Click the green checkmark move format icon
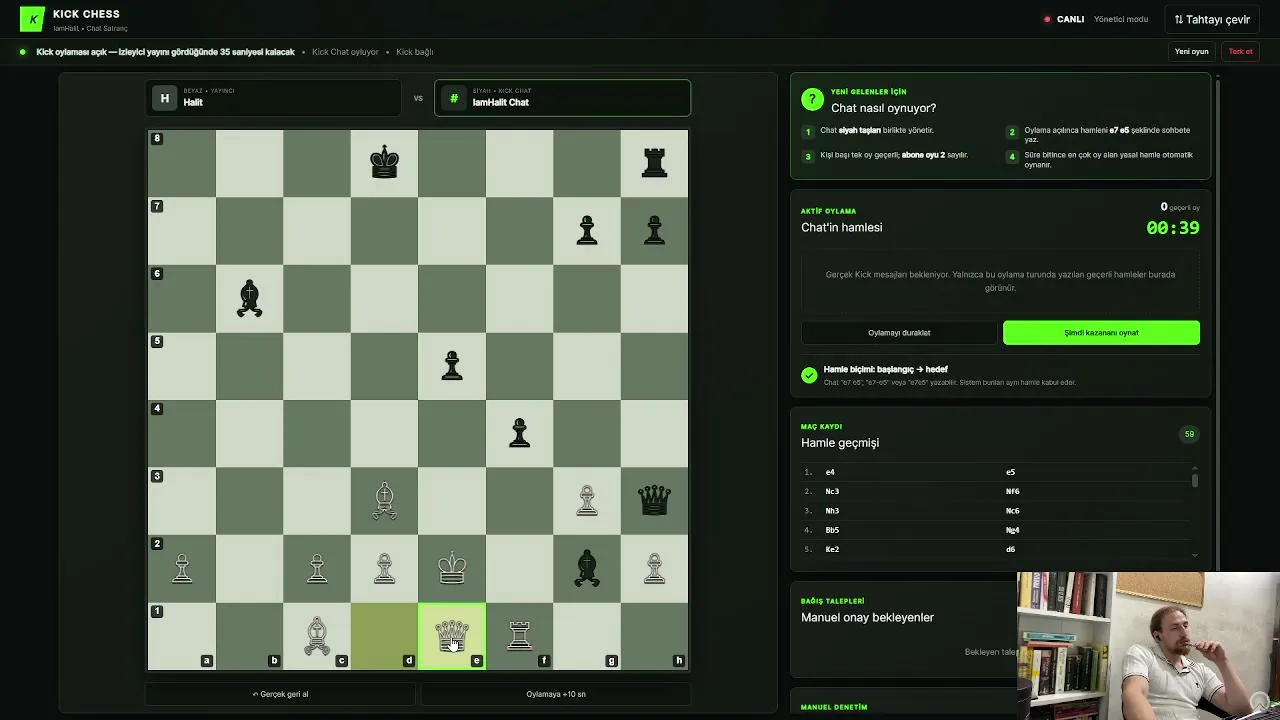This screenshot has width=1280, height=720. [x=809, y=375]
